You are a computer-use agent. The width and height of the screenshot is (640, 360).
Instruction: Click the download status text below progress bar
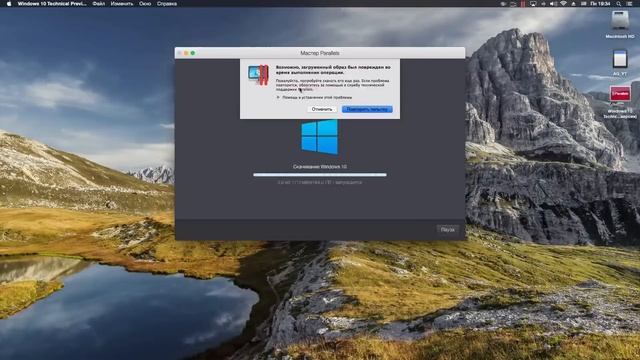pyautogui.click(x=320, y=182)
